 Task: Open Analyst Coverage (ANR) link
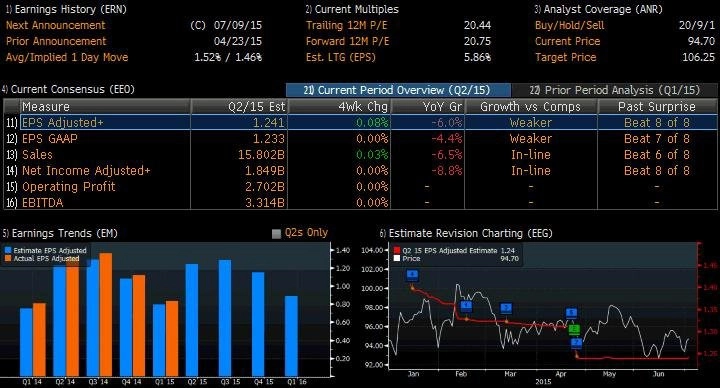598,9
